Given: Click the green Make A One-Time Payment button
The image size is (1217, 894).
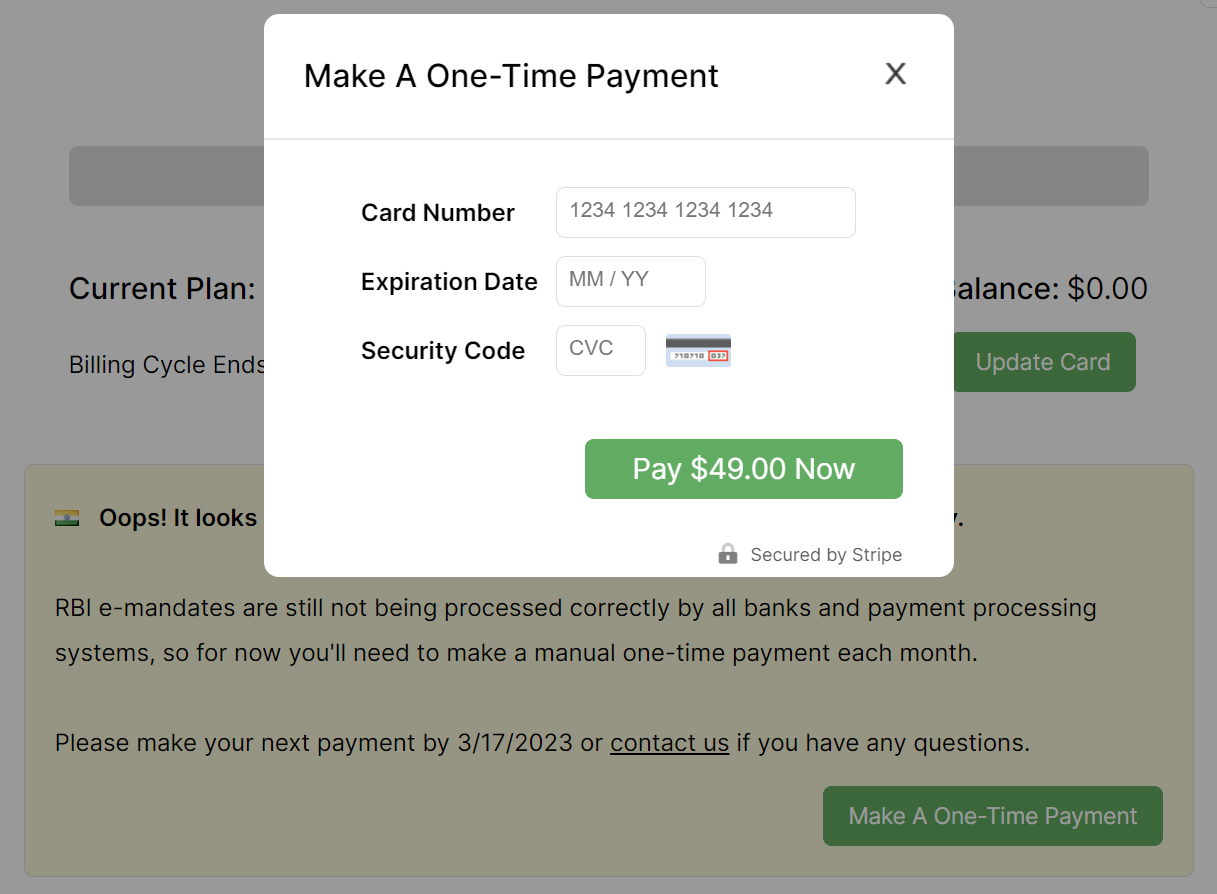Looking at the screenshot, I should [992, 816].
